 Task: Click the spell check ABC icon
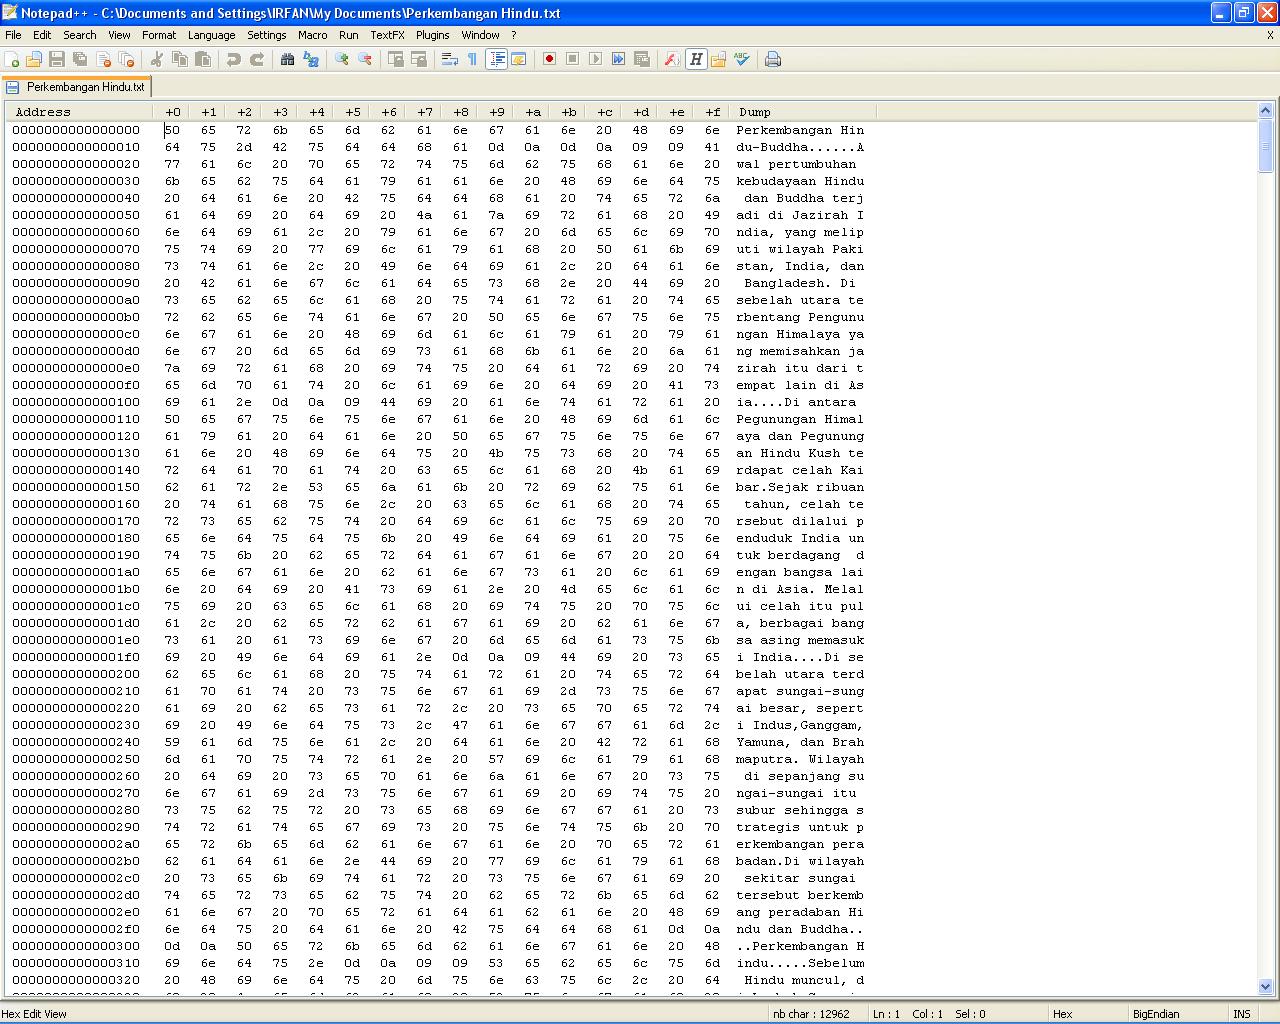point(742,60)
